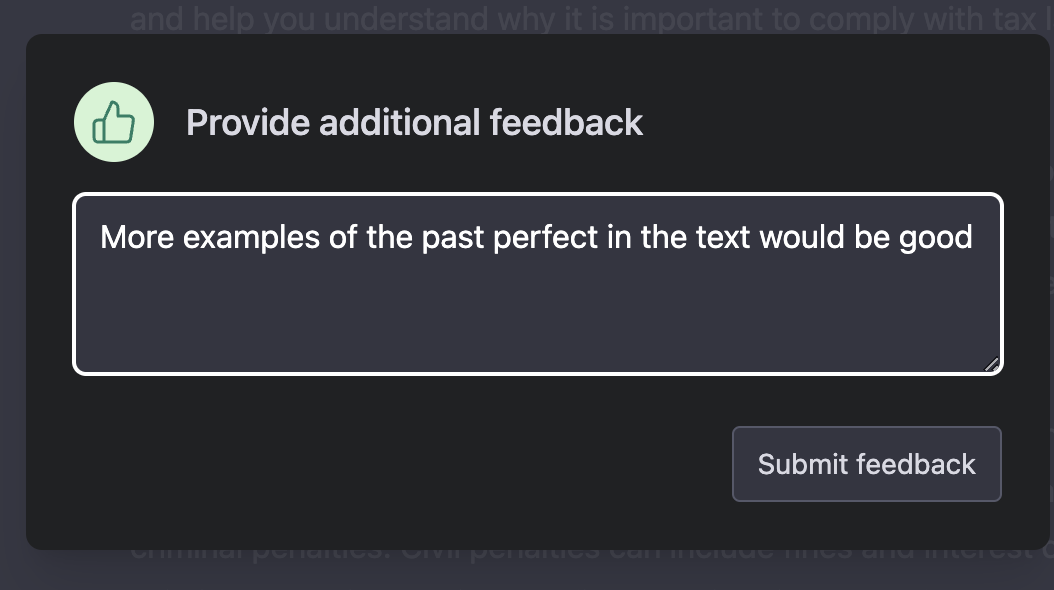Click the green thumbs-up icon
The height and width of the screenshot is (590, 1054).
click(114, 122)
